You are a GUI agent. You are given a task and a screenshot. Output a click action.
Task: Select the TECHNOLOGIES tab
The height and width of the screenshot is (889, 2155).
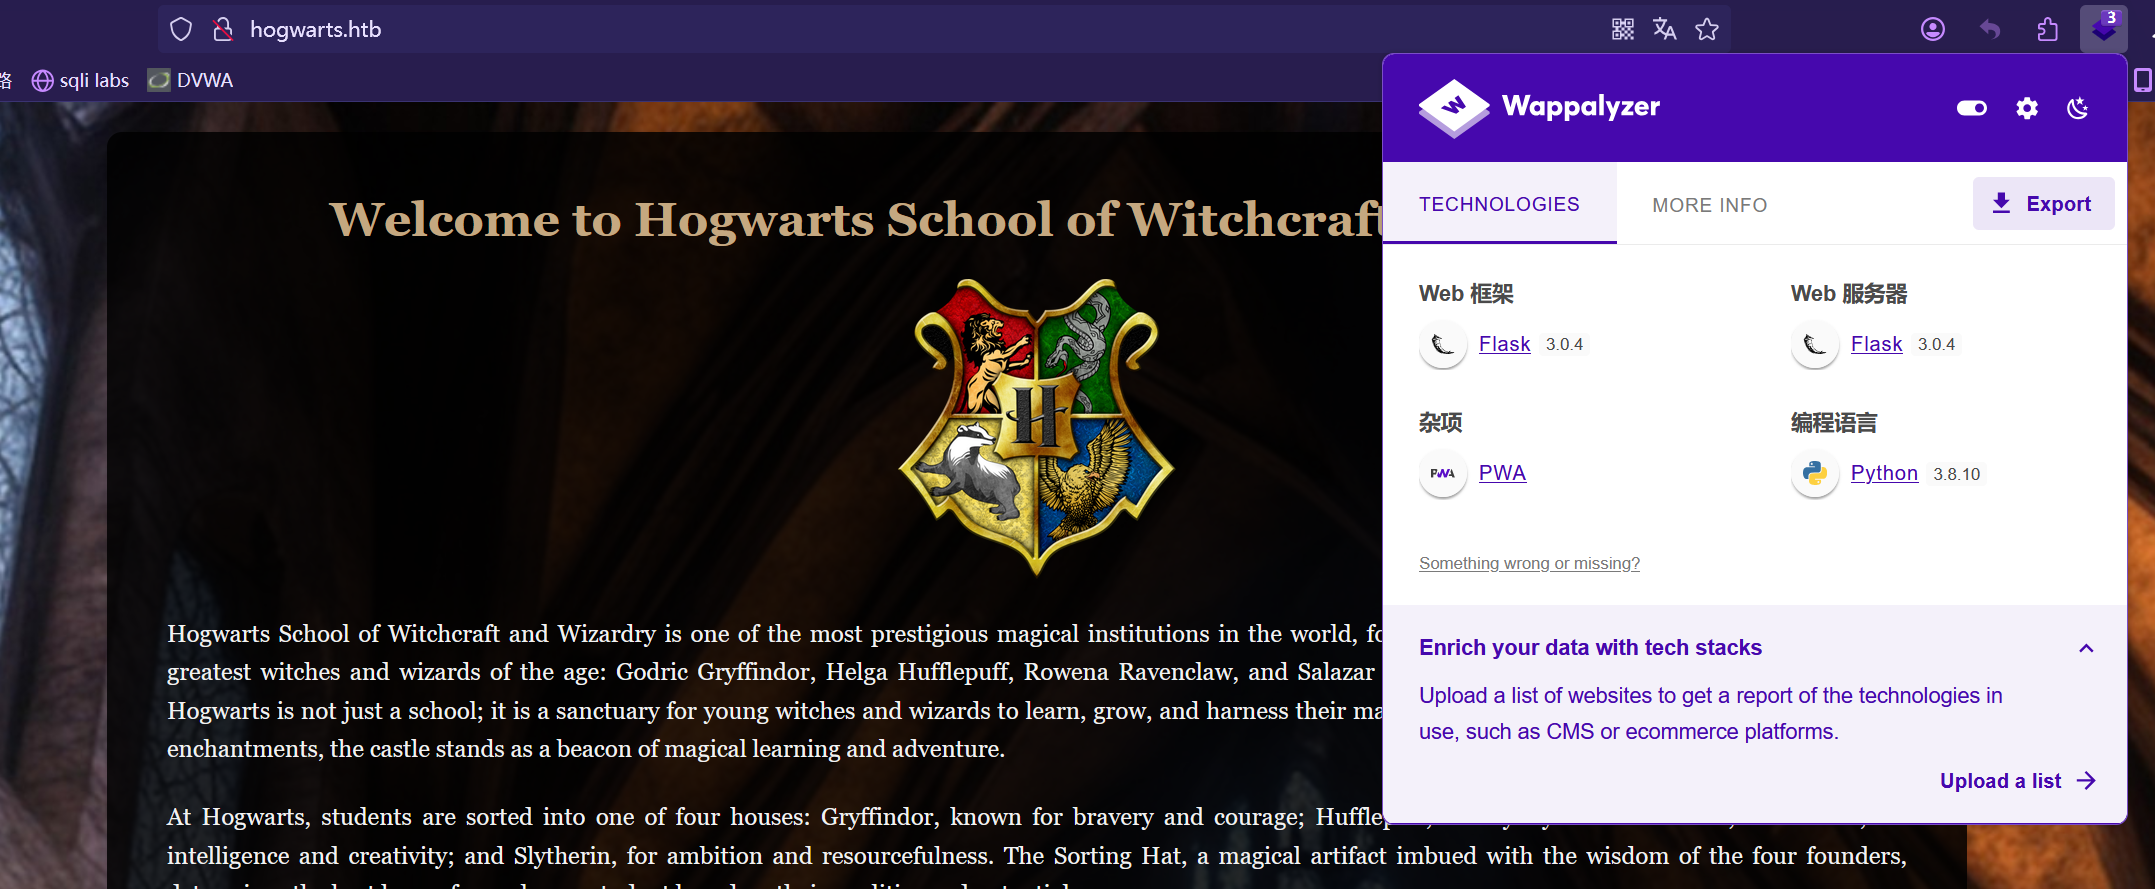pyautogui.click(x=1499, y=204)
